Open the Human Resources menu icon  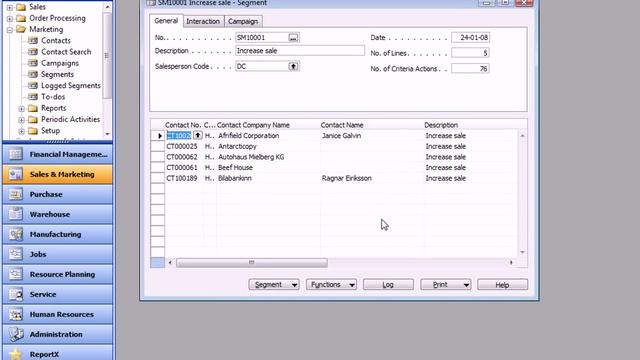click(x=16, y=314)
